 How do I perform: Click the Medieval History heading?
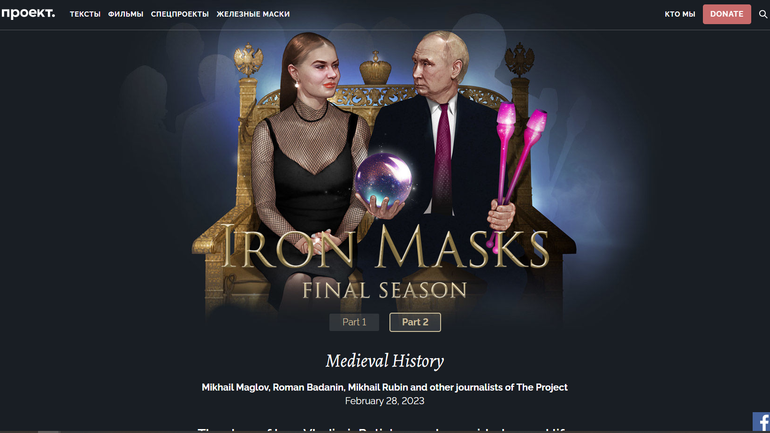(x=385, y=361)
